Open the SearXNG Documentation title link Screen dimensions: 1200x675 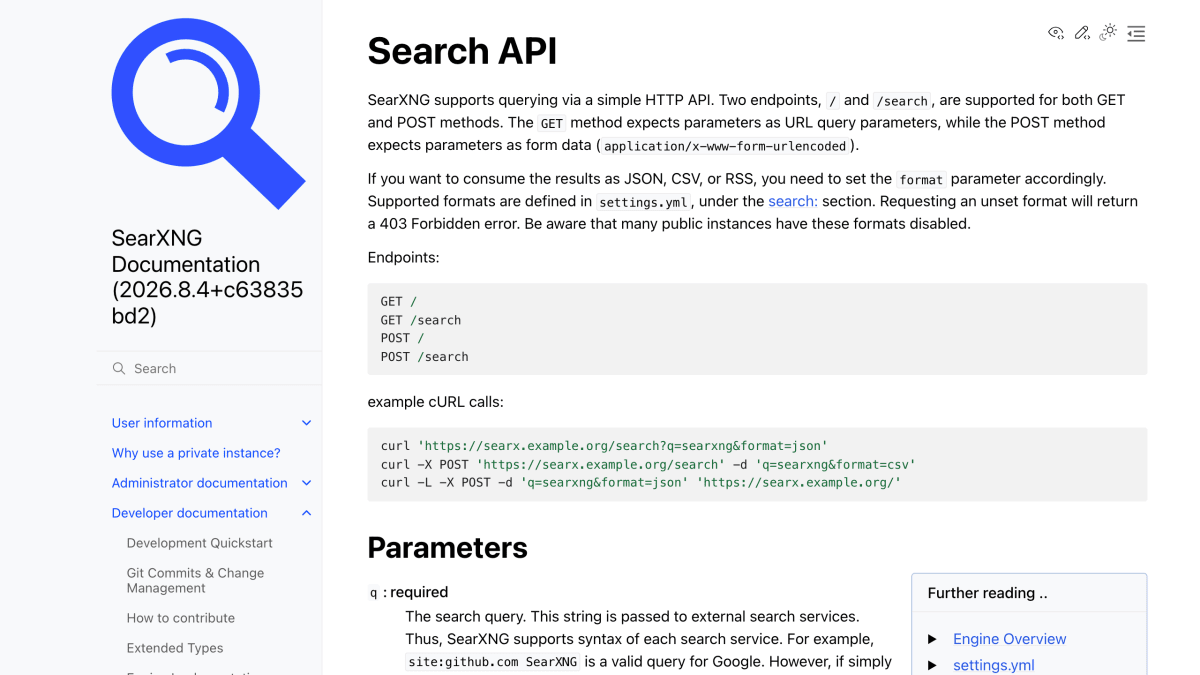pos(208,277)
